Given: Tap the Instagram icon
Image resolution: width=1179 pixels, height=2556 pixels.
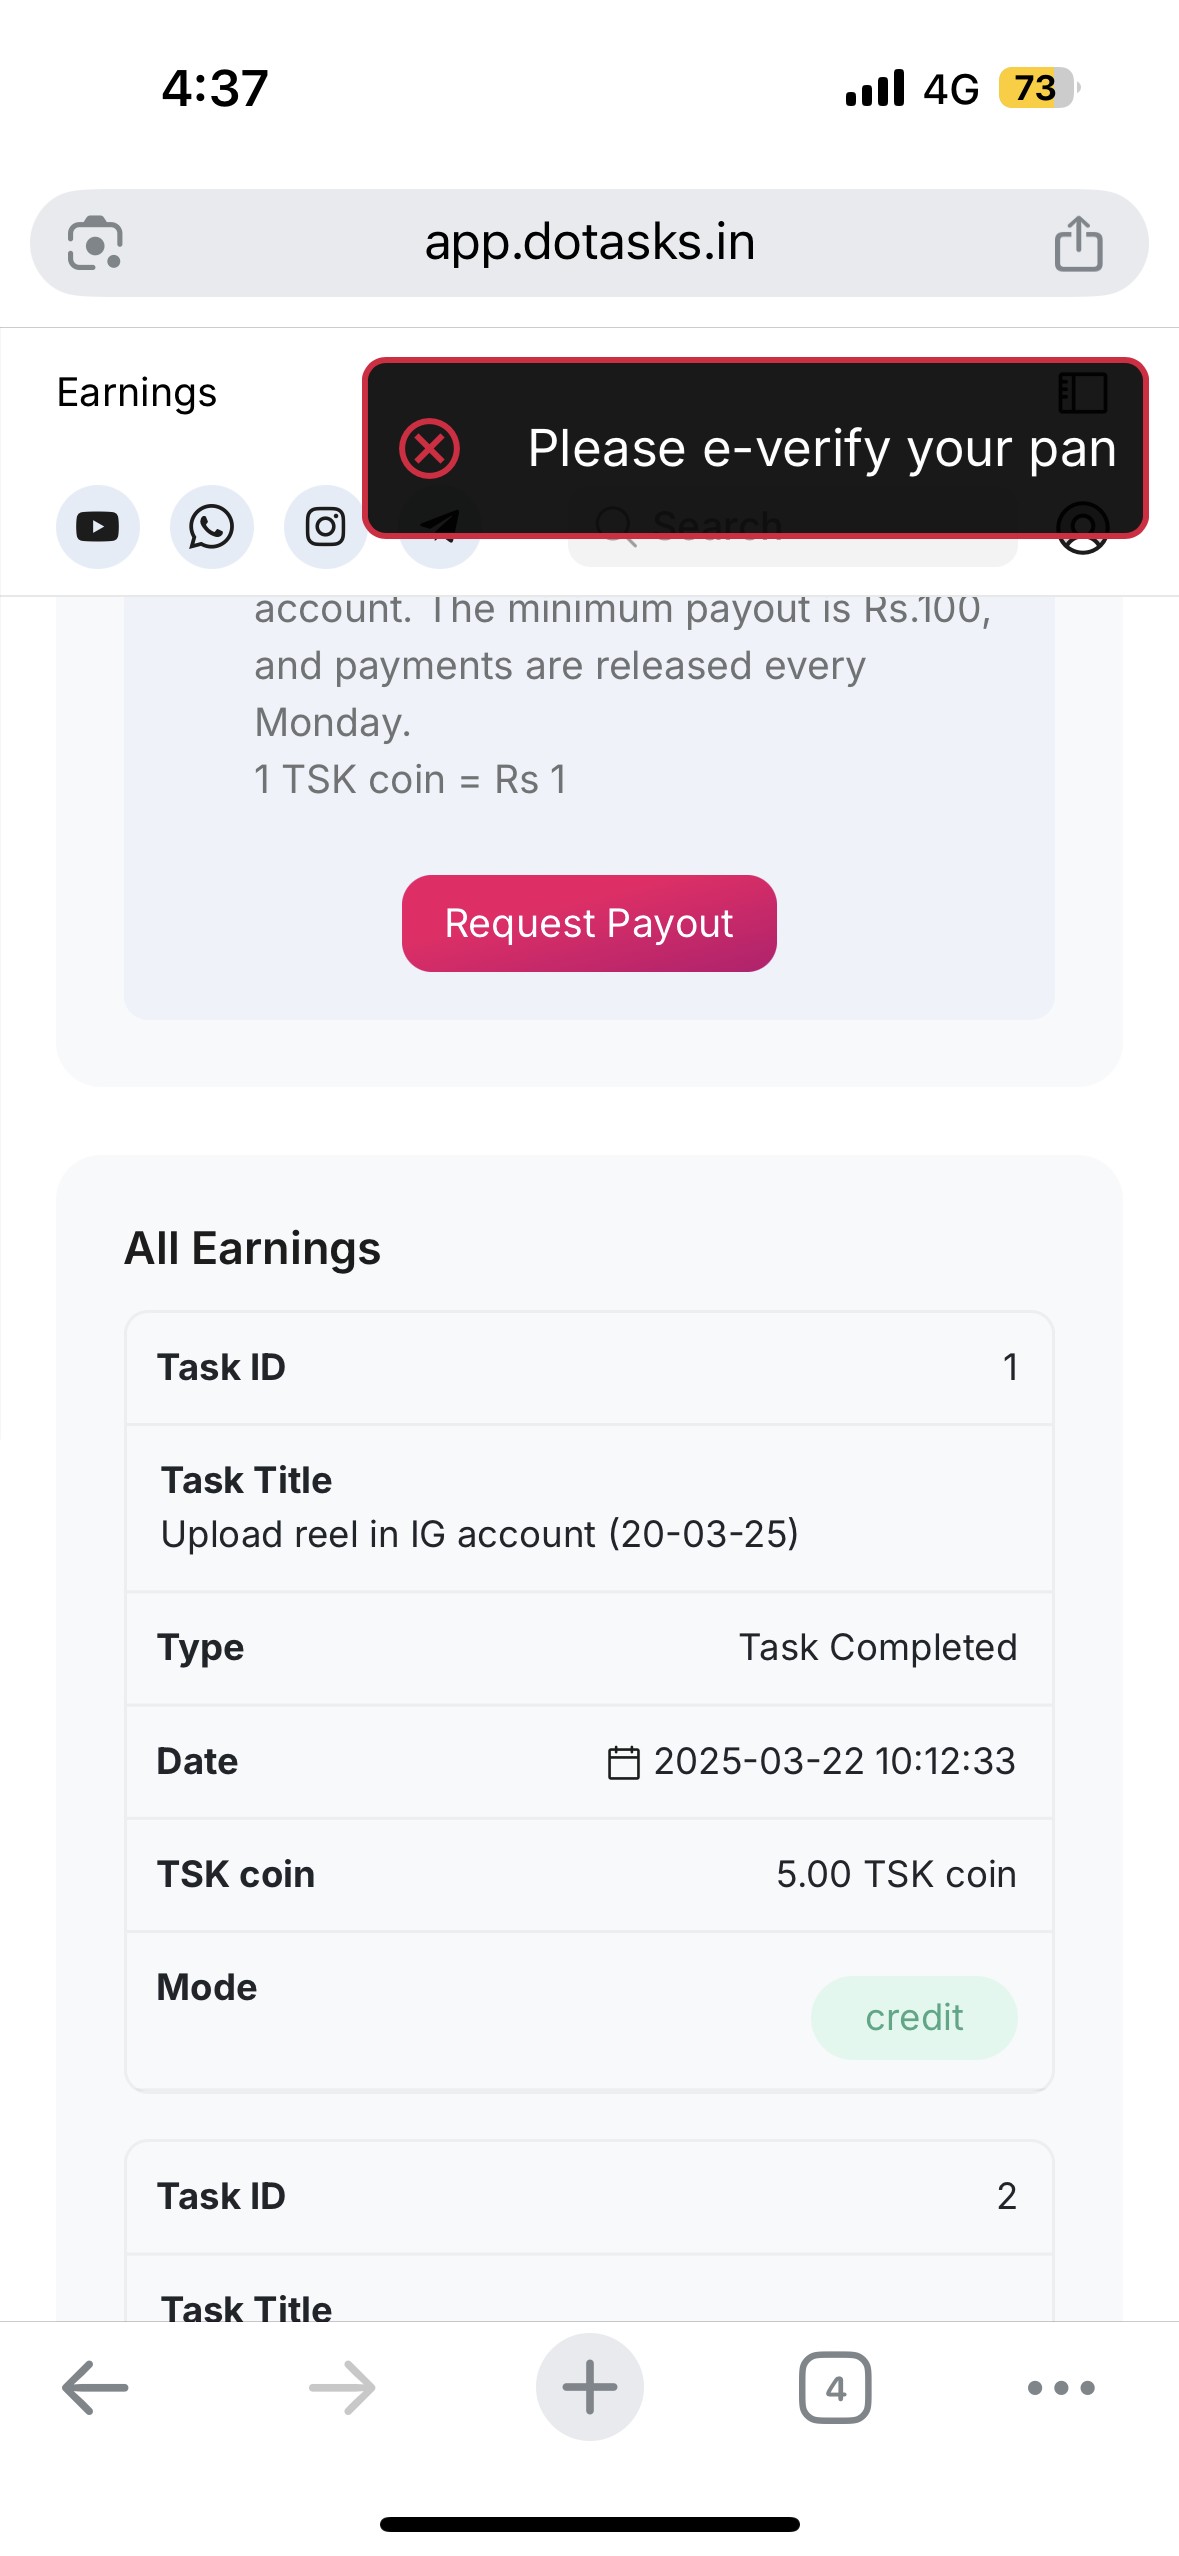Looking at the screenshot, I should tap(325, 527).
